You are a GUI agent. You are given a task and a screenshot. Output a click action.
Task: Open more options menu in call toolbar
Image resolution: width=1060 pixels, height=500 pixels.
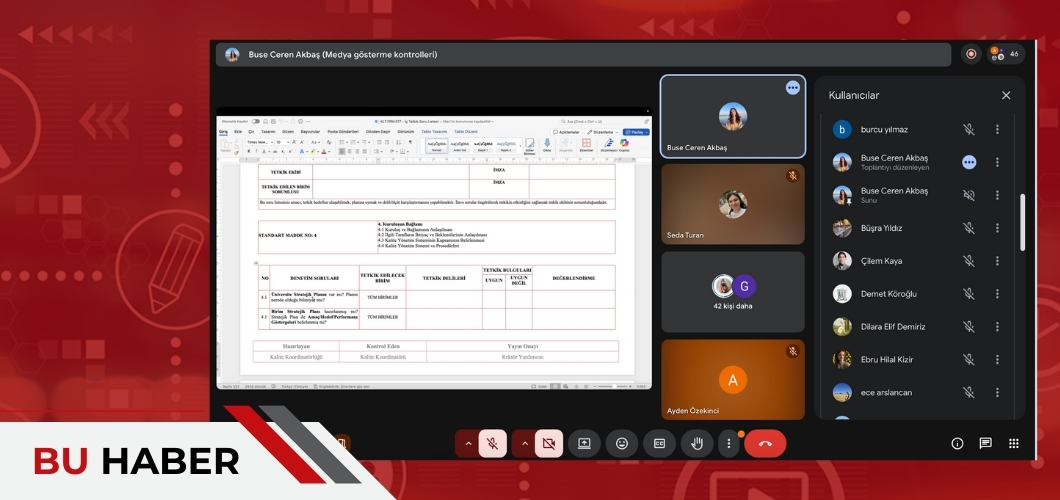click(x=729, y=443)
